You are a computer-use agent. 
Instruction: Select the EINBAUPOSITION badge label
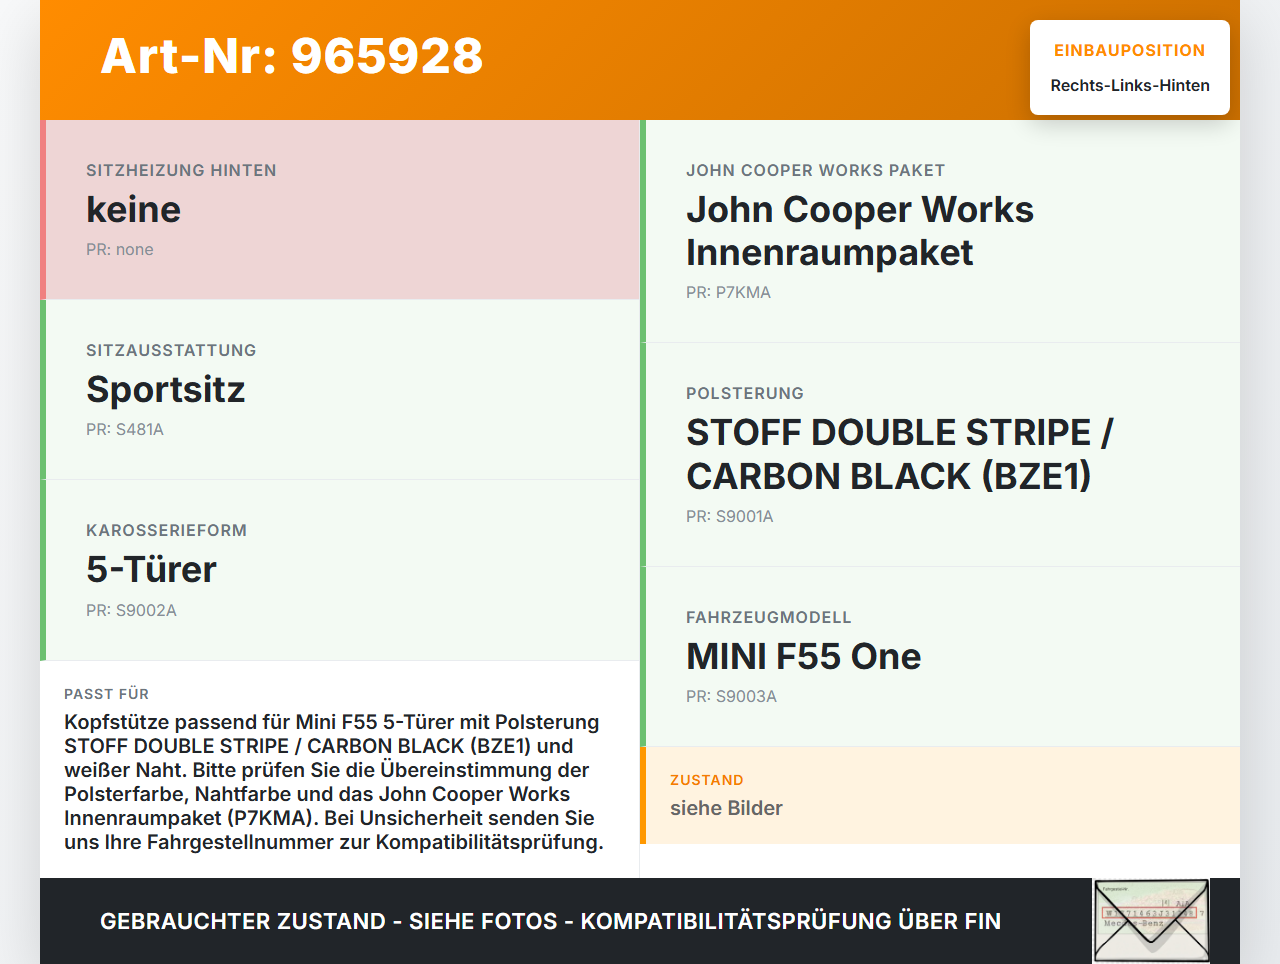pos(1129,50)
